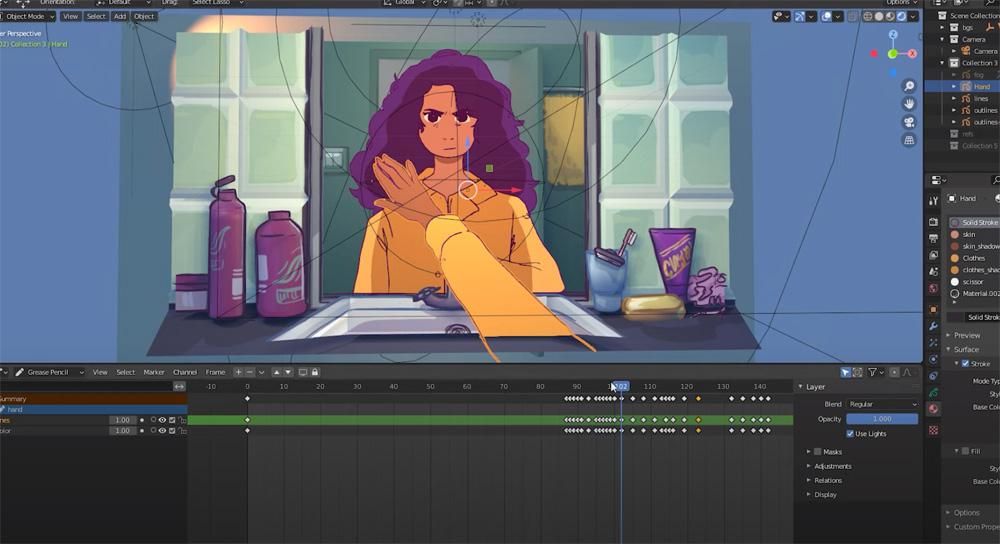Expand the lines object in outliner
Image resolution: width=1000 pixels, height=544 pixels.
[x=954, y=99]
